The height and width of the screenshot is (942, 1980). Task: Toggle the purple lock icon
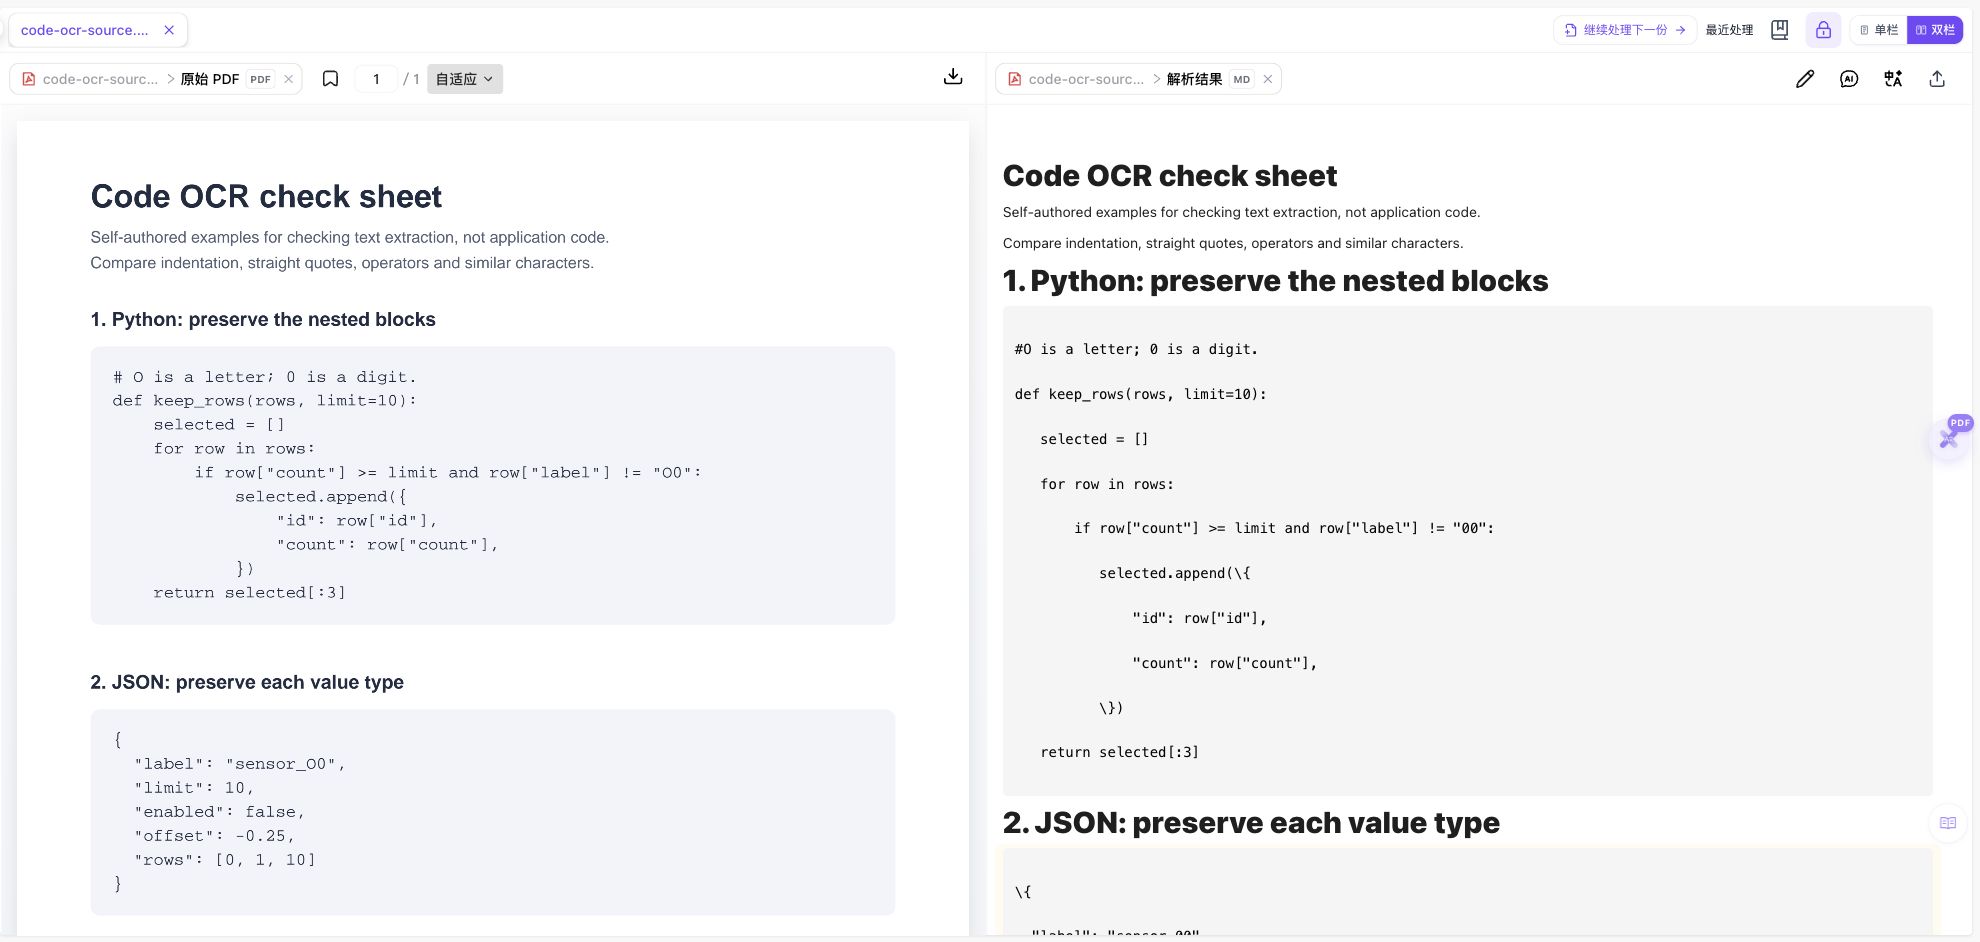1823,30
